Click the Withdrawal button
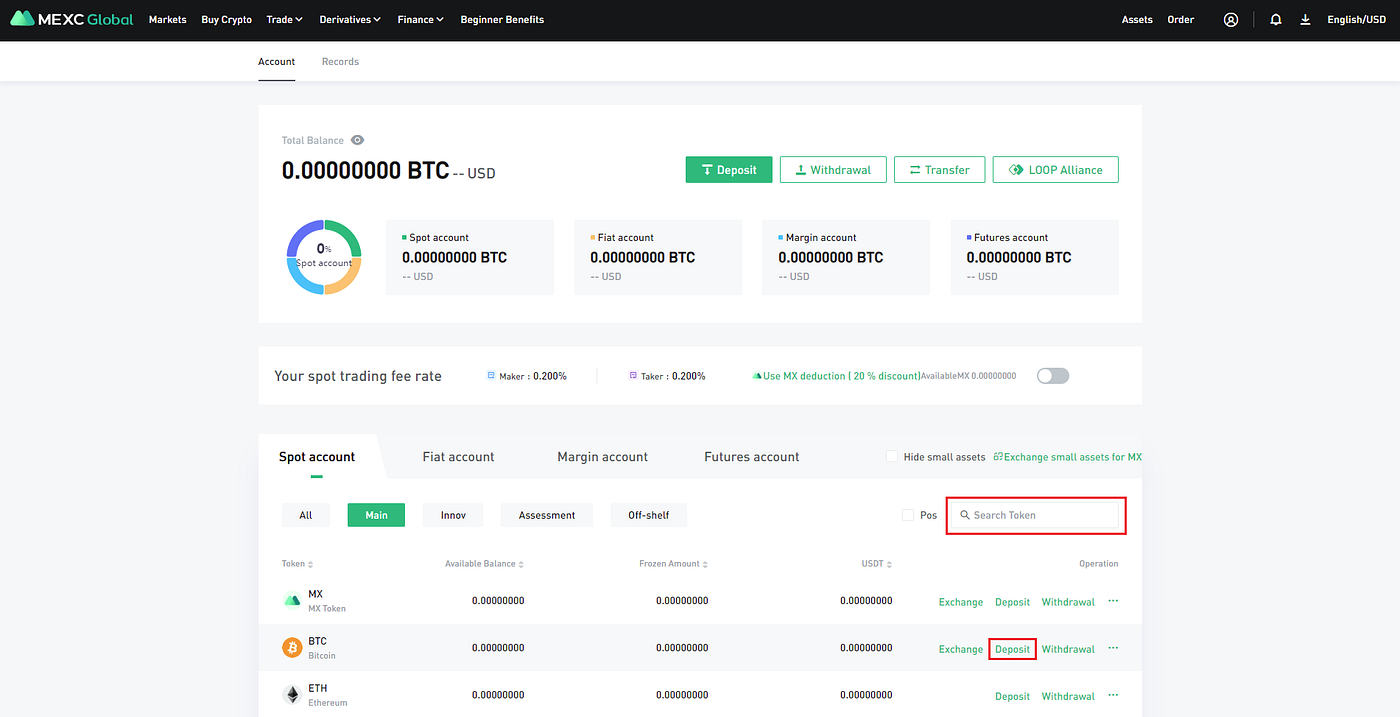This screenshot has height=717, width=1400. [x=832, y=170]
